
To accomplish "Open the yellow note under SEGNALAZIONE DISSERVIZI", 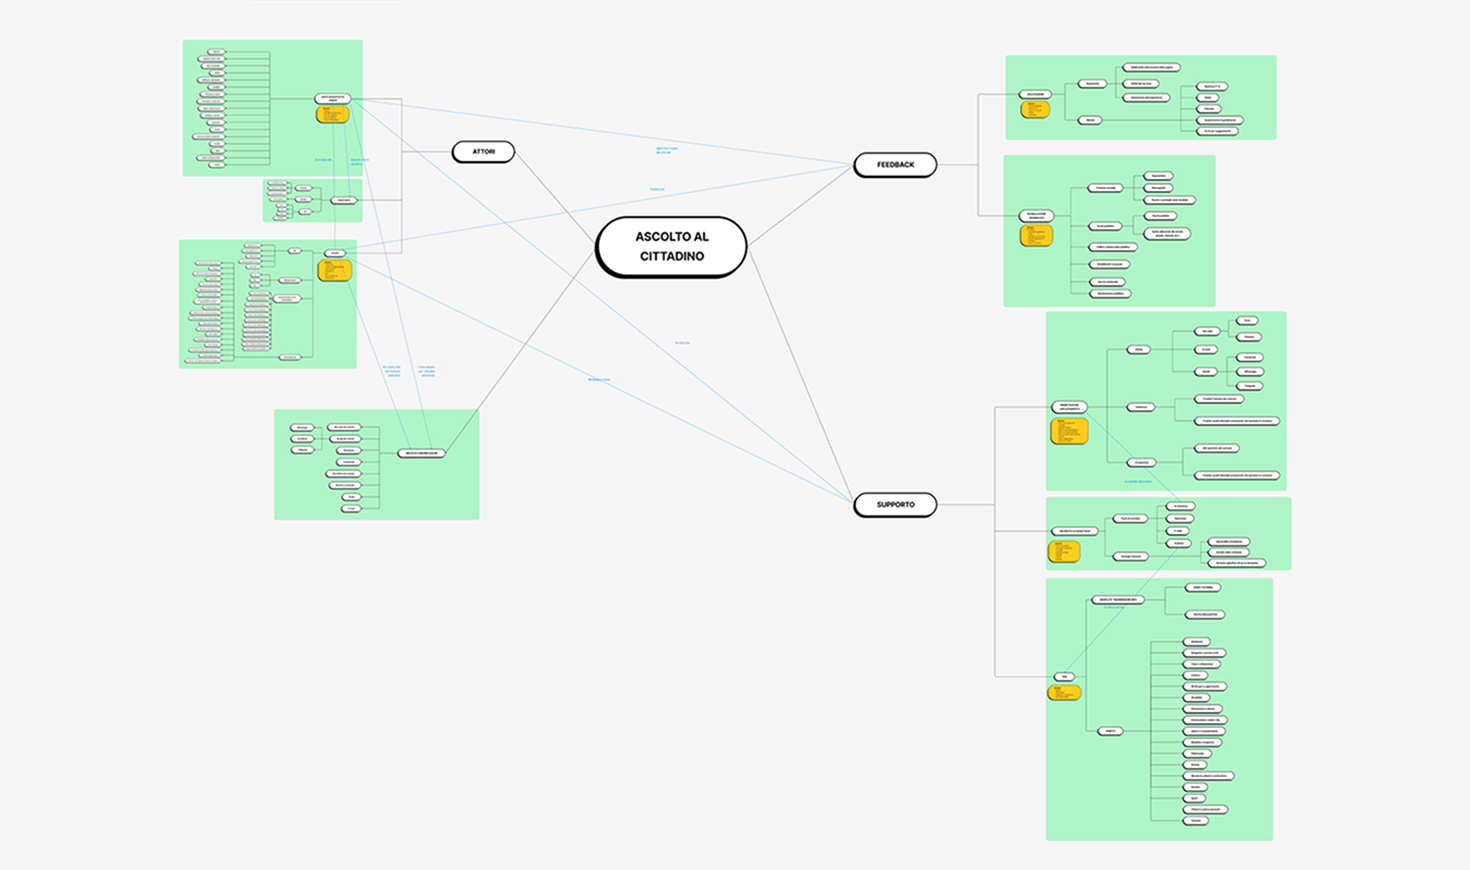I will click(x=1036, y=236).
